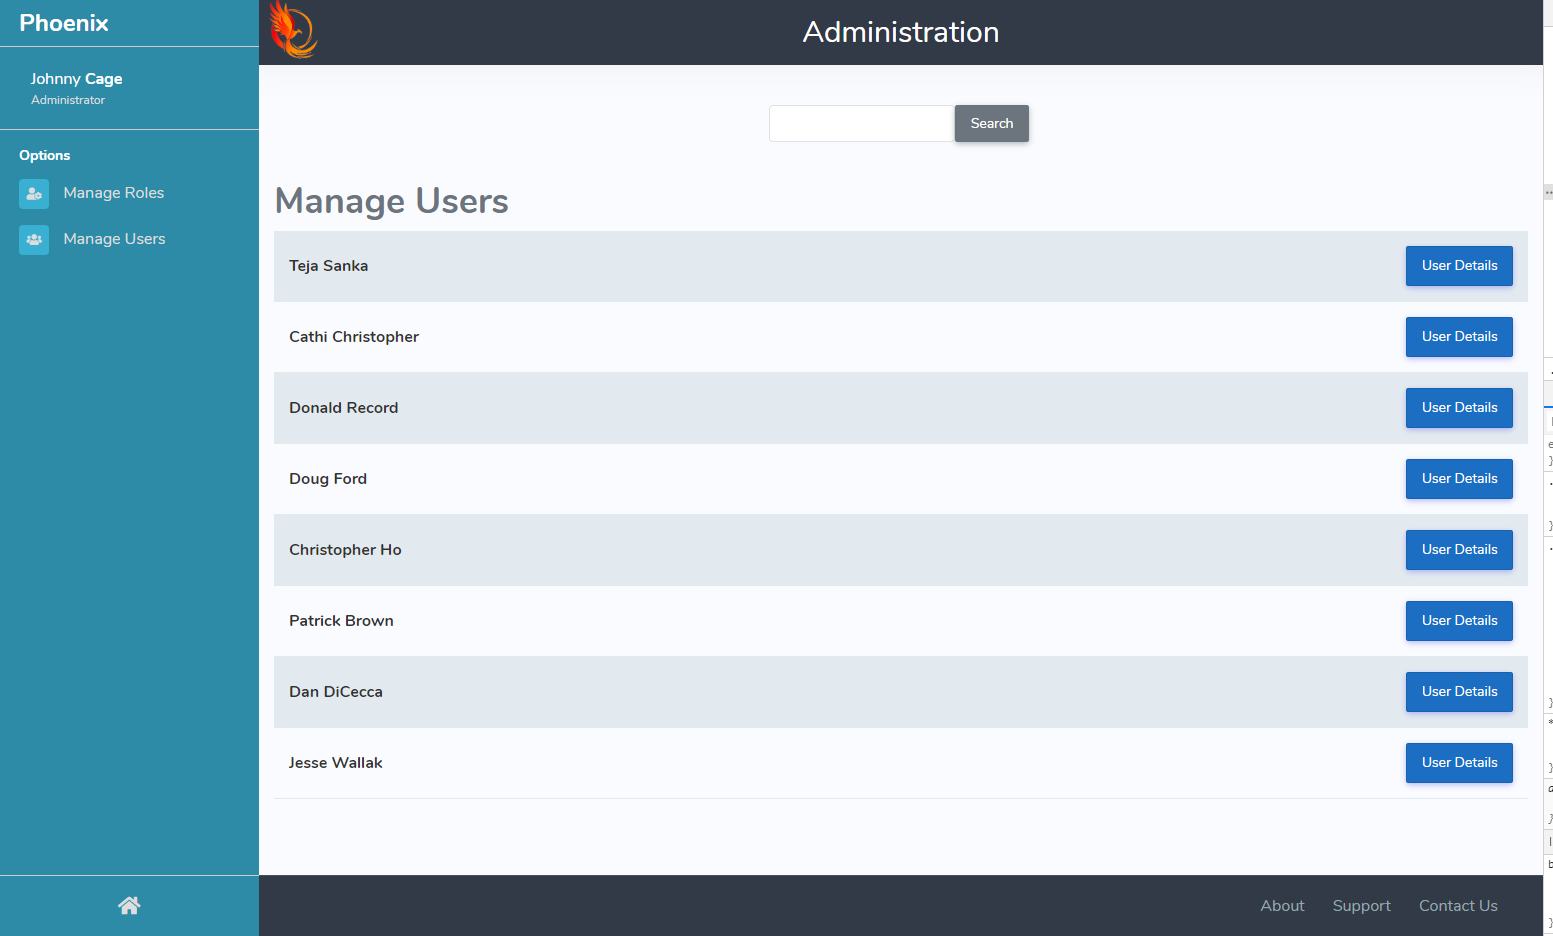Image resolution: width=1553 pixels, height=936 pixels.
Task: Open the Support footer link
Action: click(1361, 906)
